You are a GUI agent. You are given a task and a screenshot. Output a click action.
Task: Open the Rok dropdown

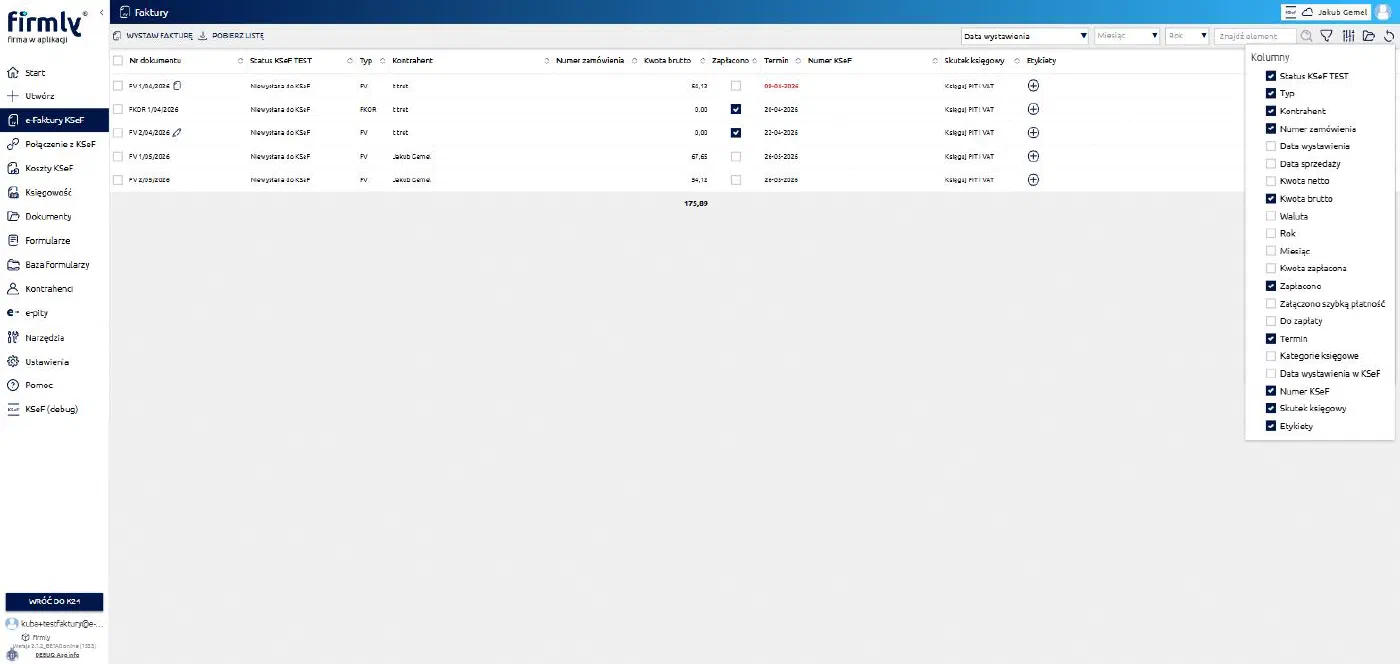click(x=1187, y=36)
